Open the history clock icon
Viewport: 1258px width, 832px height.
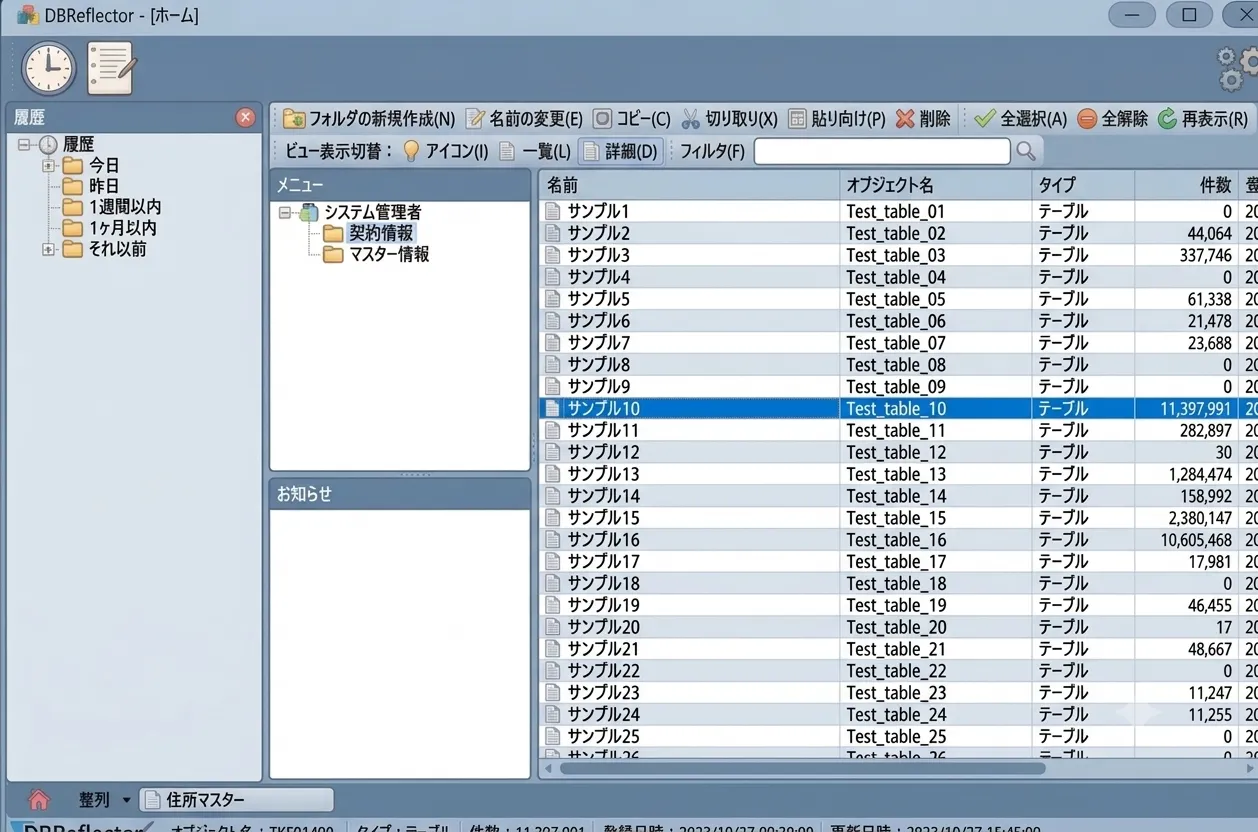pyautogui.click(x=49, y=68)
